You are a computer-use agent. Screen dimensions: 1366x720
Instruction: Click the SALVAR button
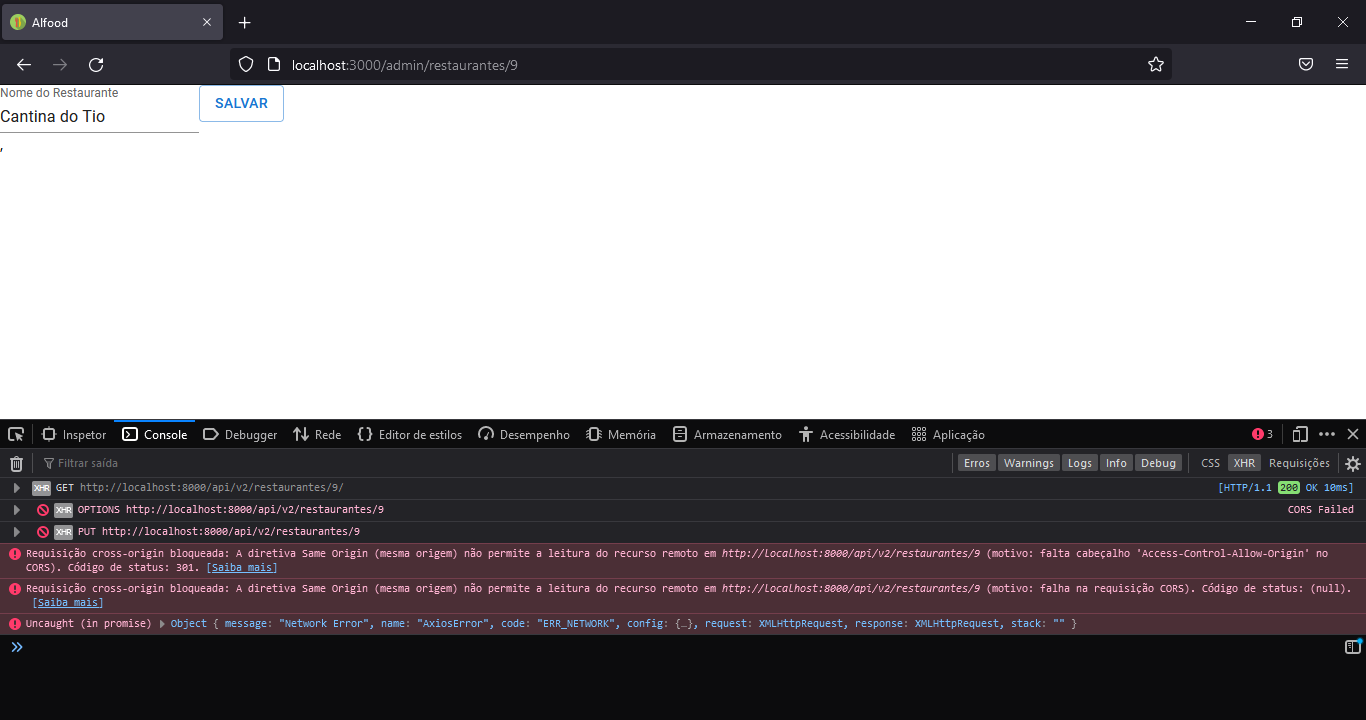point(241,103)
